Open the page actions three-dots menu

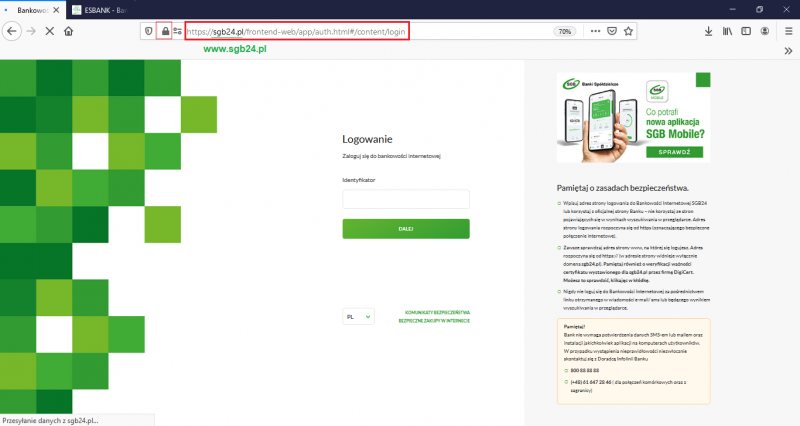click(595, 31)
